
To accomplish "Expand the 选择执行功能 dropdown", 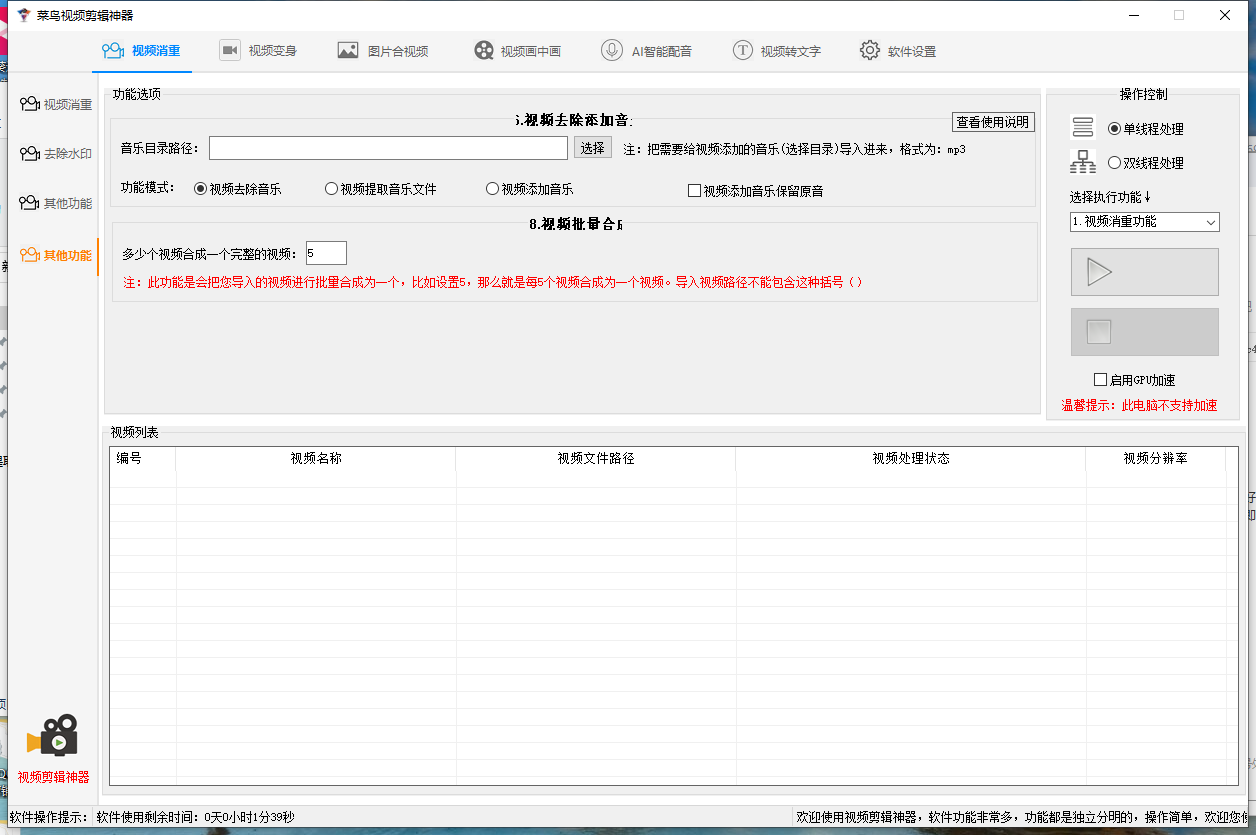I will 1144,222.
